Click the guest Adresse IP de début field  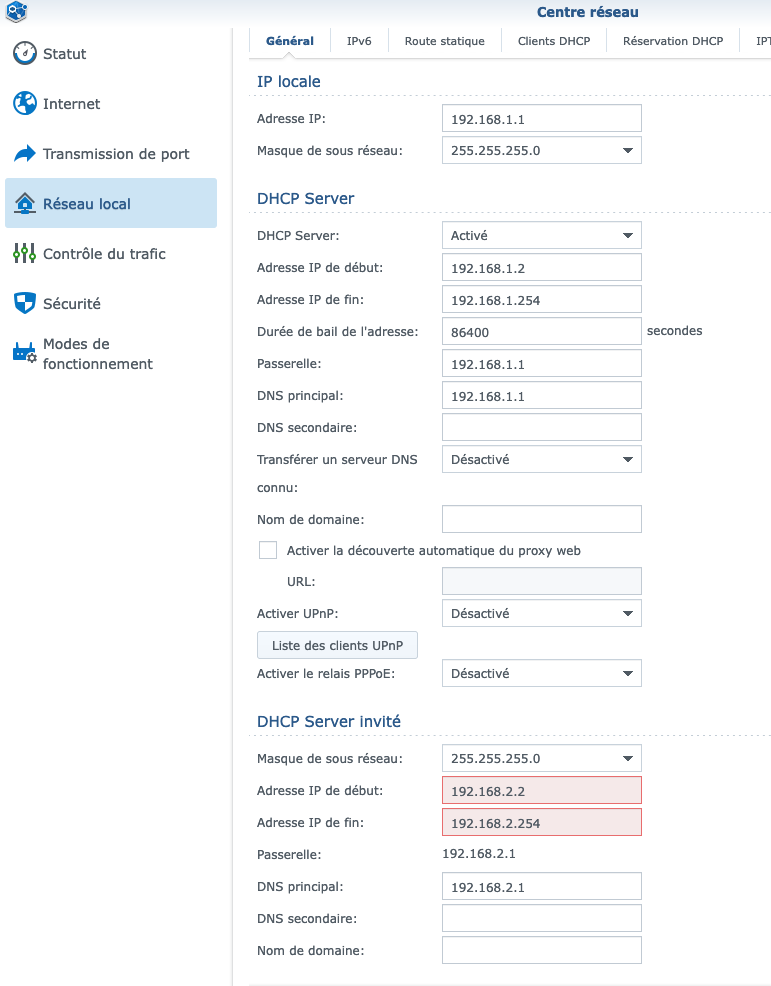[x=541, y=791]
